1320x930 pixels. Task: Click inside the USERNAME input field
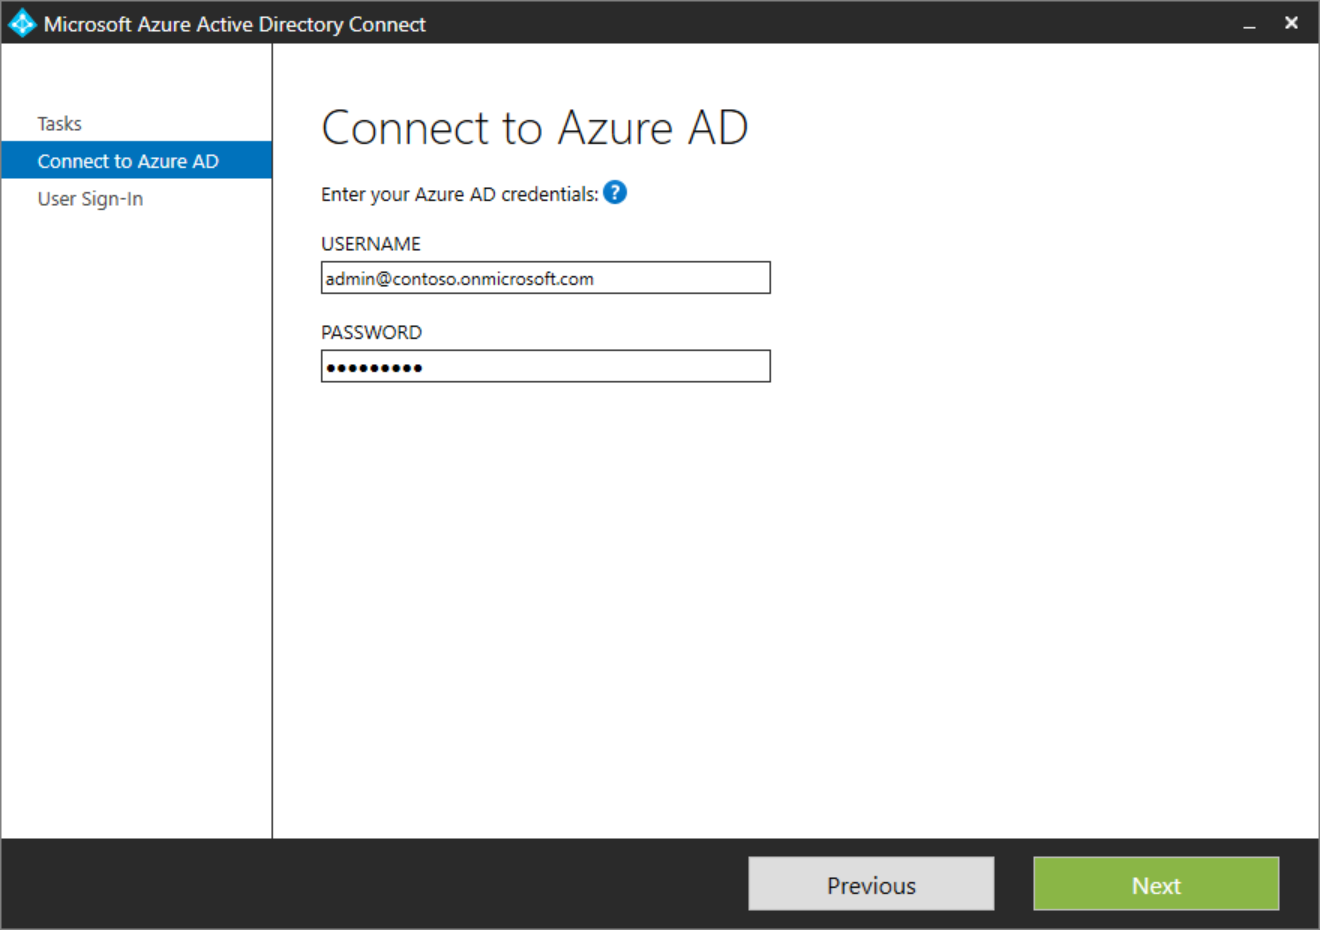point(545,277)
